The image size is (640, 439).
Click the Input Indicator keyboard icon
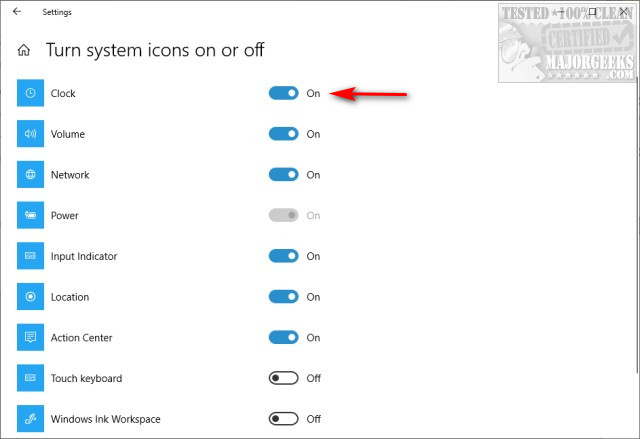click(30, 256)
